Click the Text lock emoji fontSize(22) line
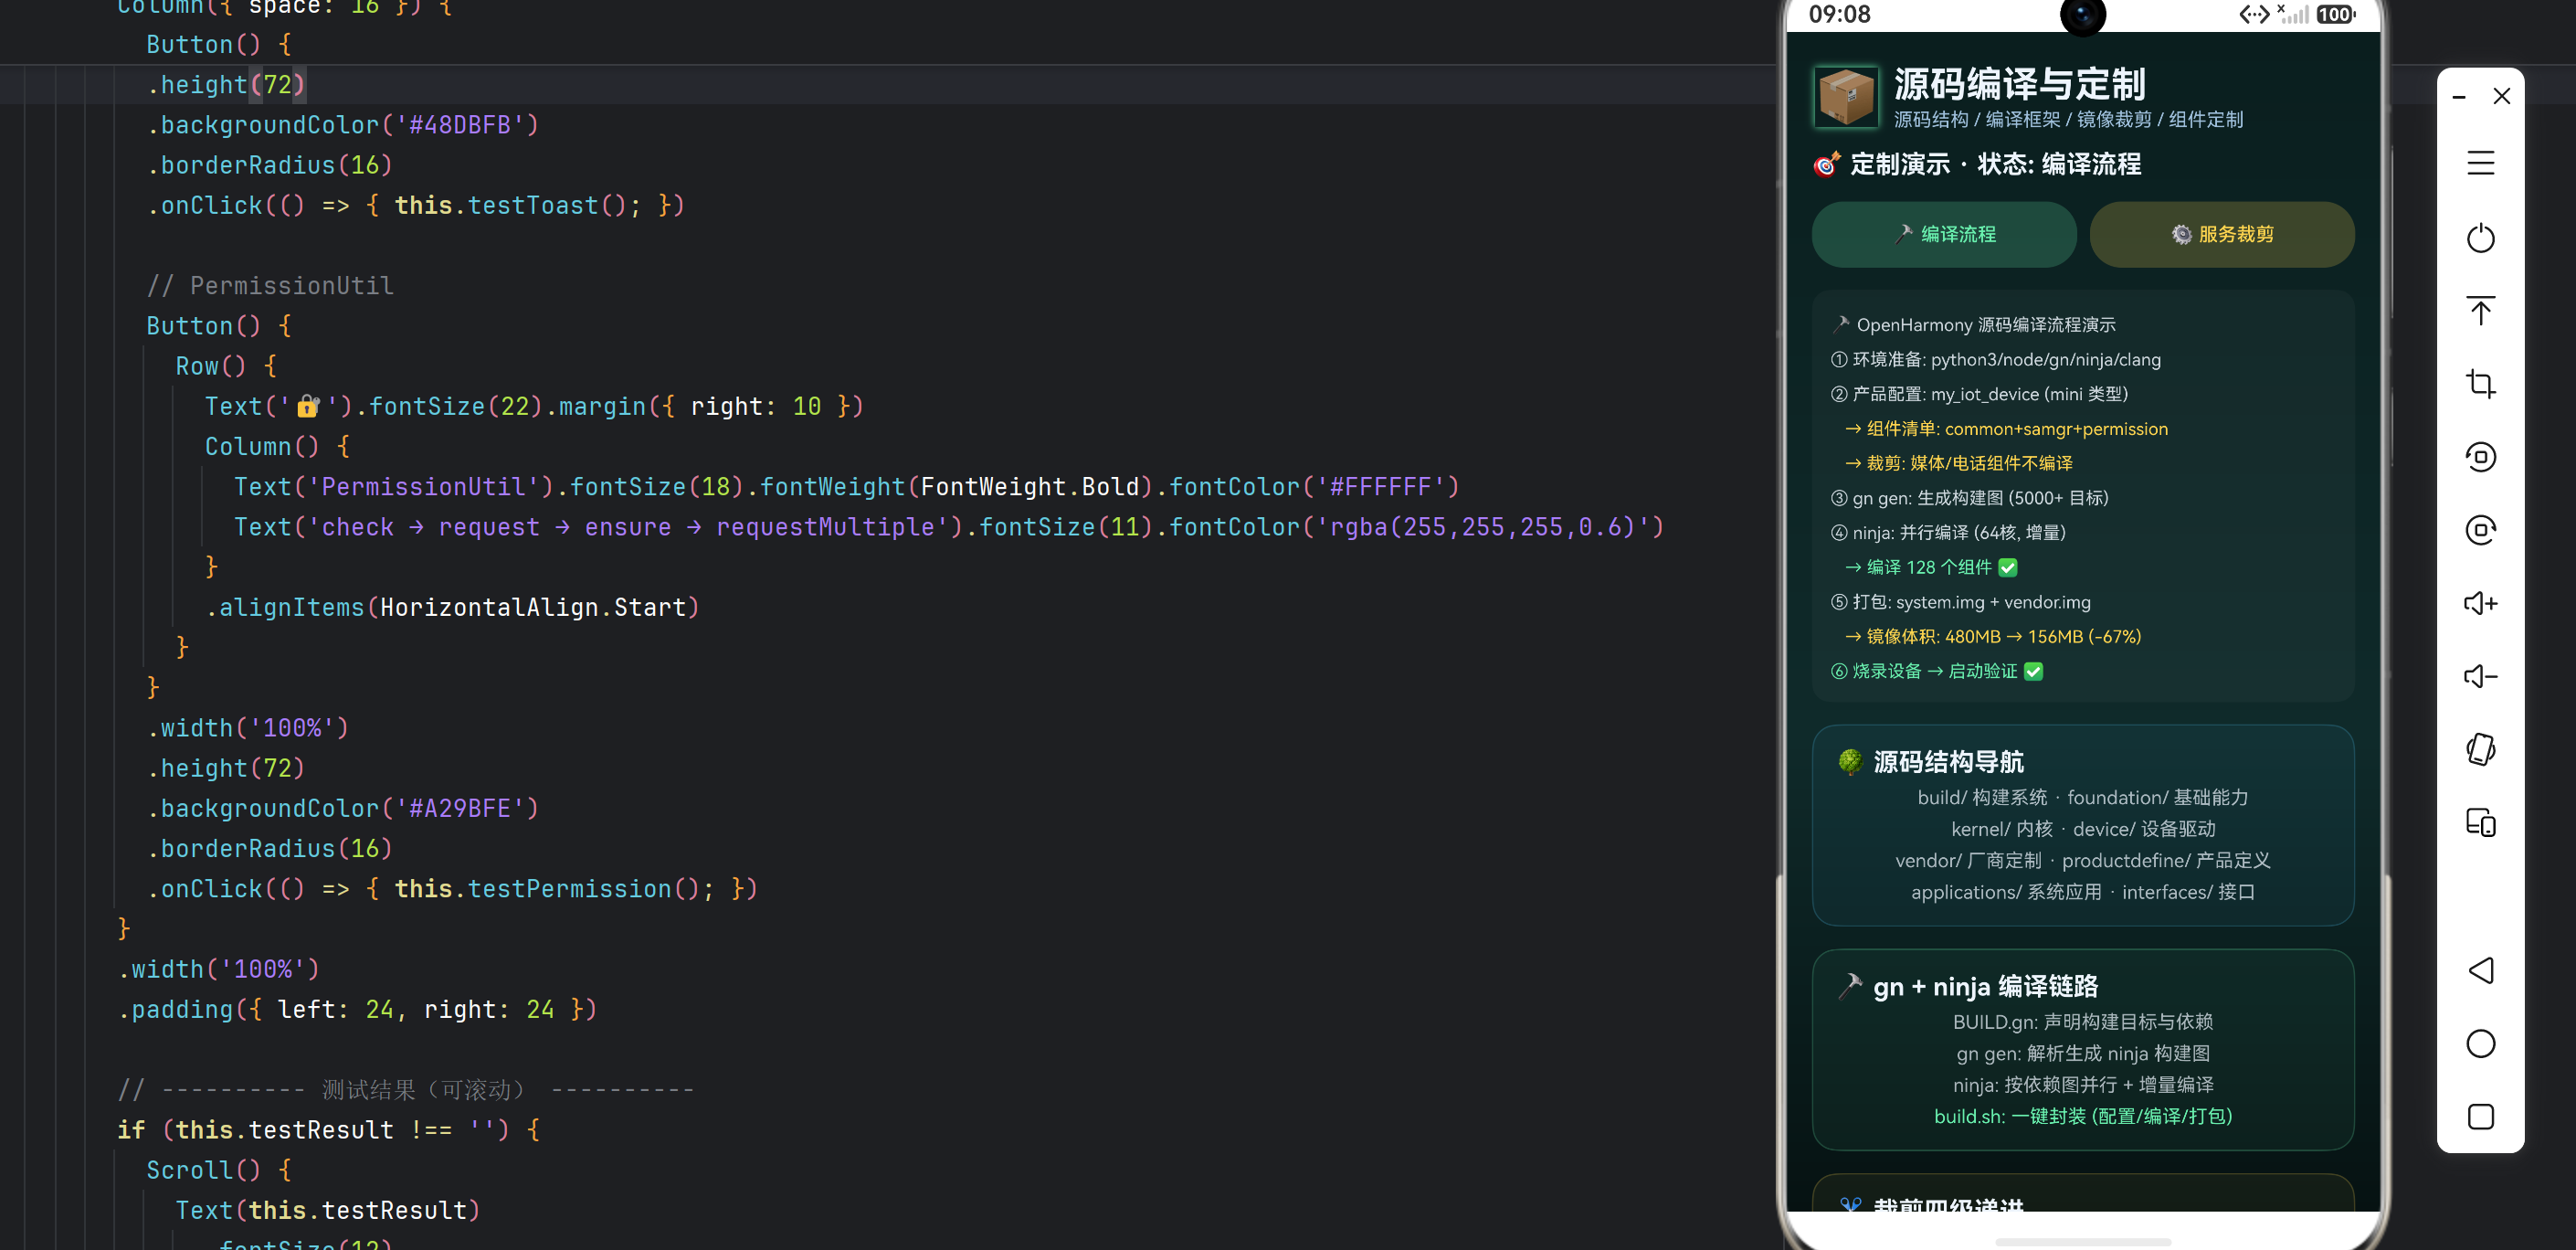This screenshot has height=1250, width=2576. point(534,406)
